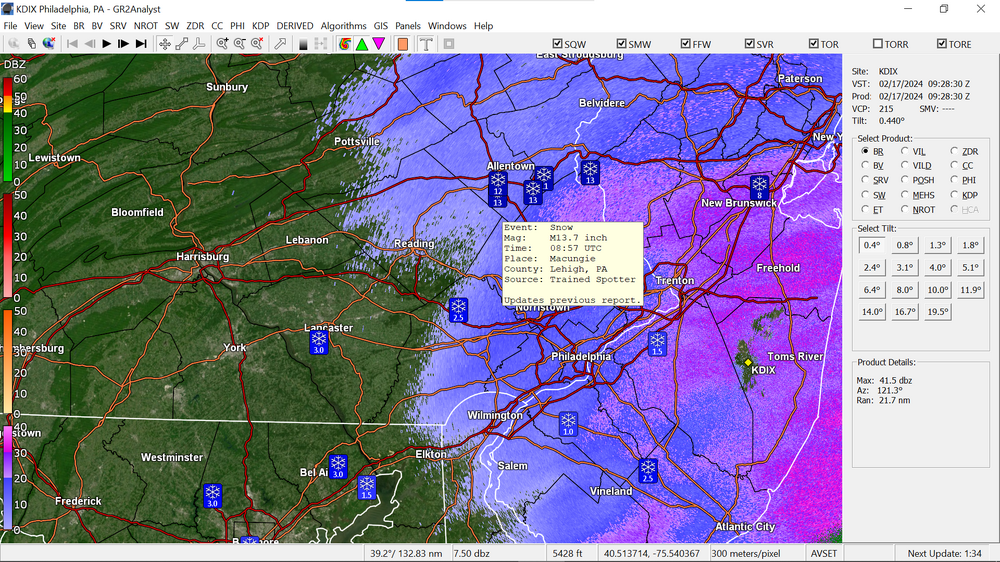Toggle the SVR warnings checkbox

pyautogui.click(x=749, y=43)
